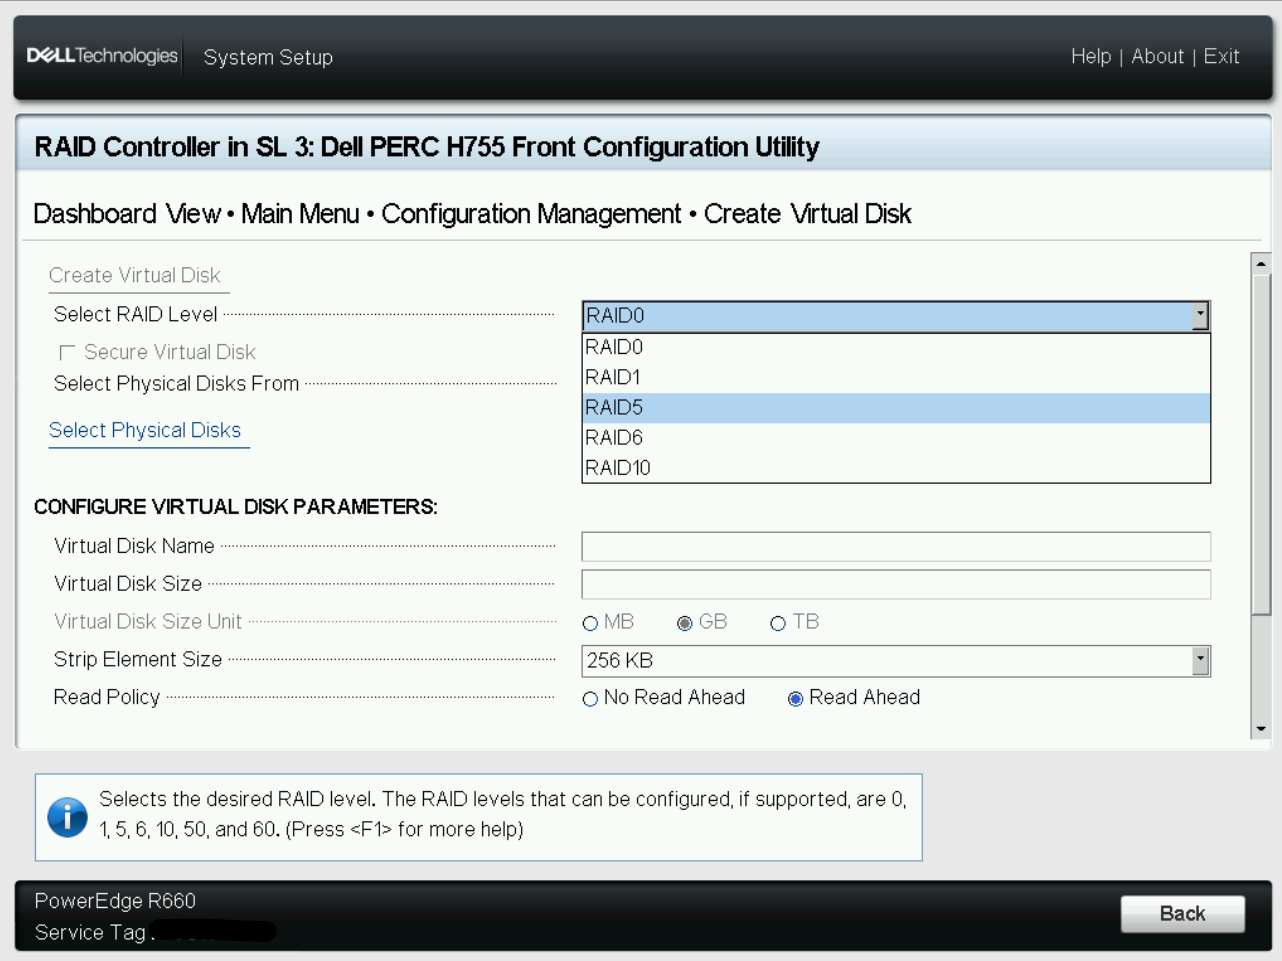The width and height of the screenshot is (1282, 961).
Task: Click the System Setup title text
Action: pyautogui.click(x=268, y=58)
